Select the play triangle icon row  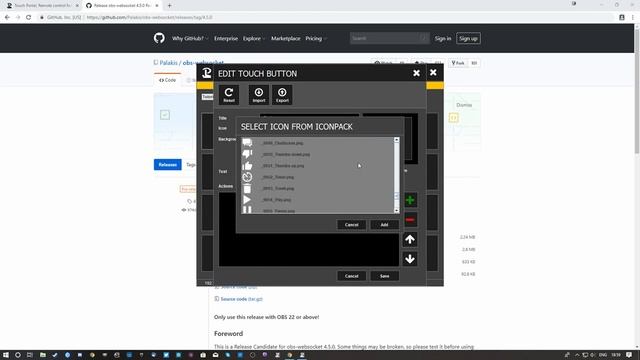318,200
